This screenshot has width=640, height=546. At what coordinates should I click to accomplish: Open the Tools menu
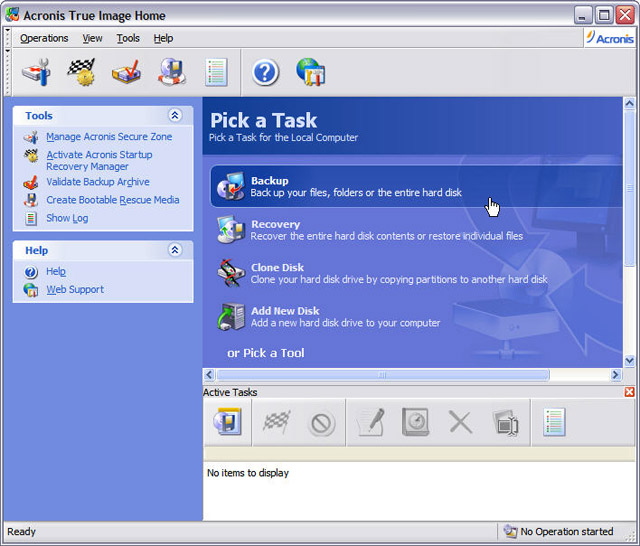point(128,38)
